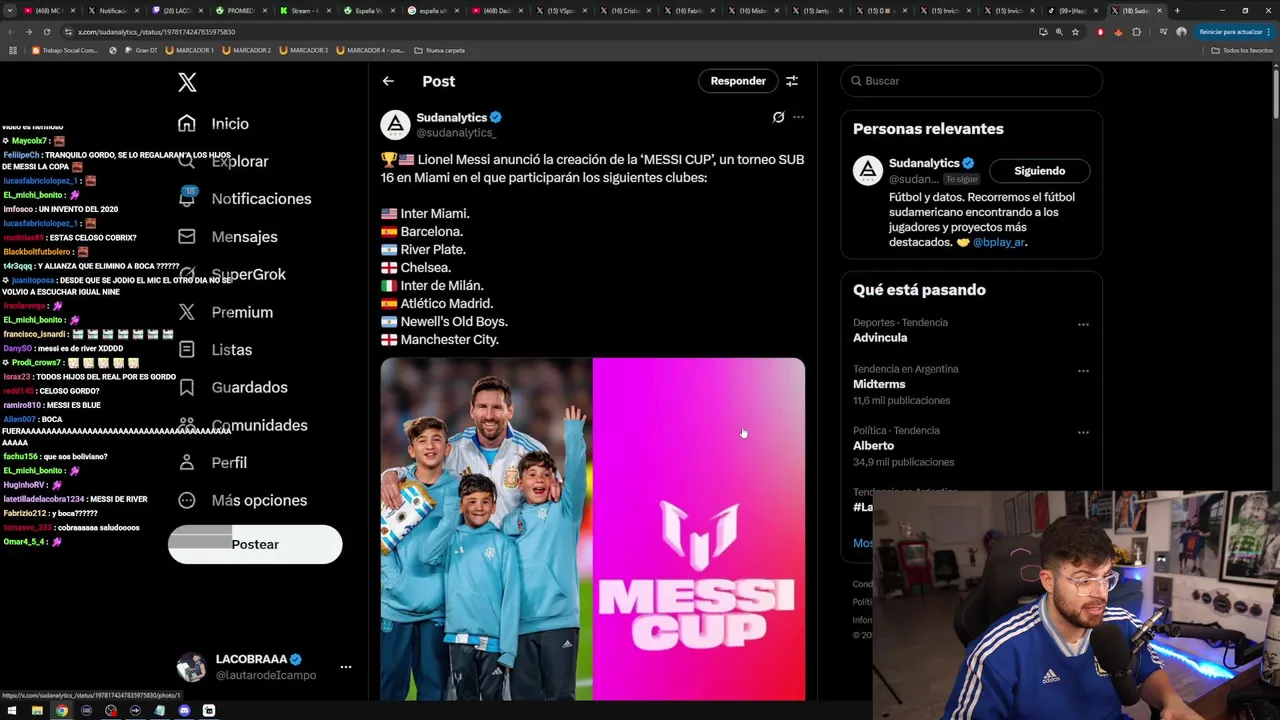This screenshot has height=720, width=1280.
Task: Open Sudanalytics avatar in Personas relevantes
Action: coord(868,171)
